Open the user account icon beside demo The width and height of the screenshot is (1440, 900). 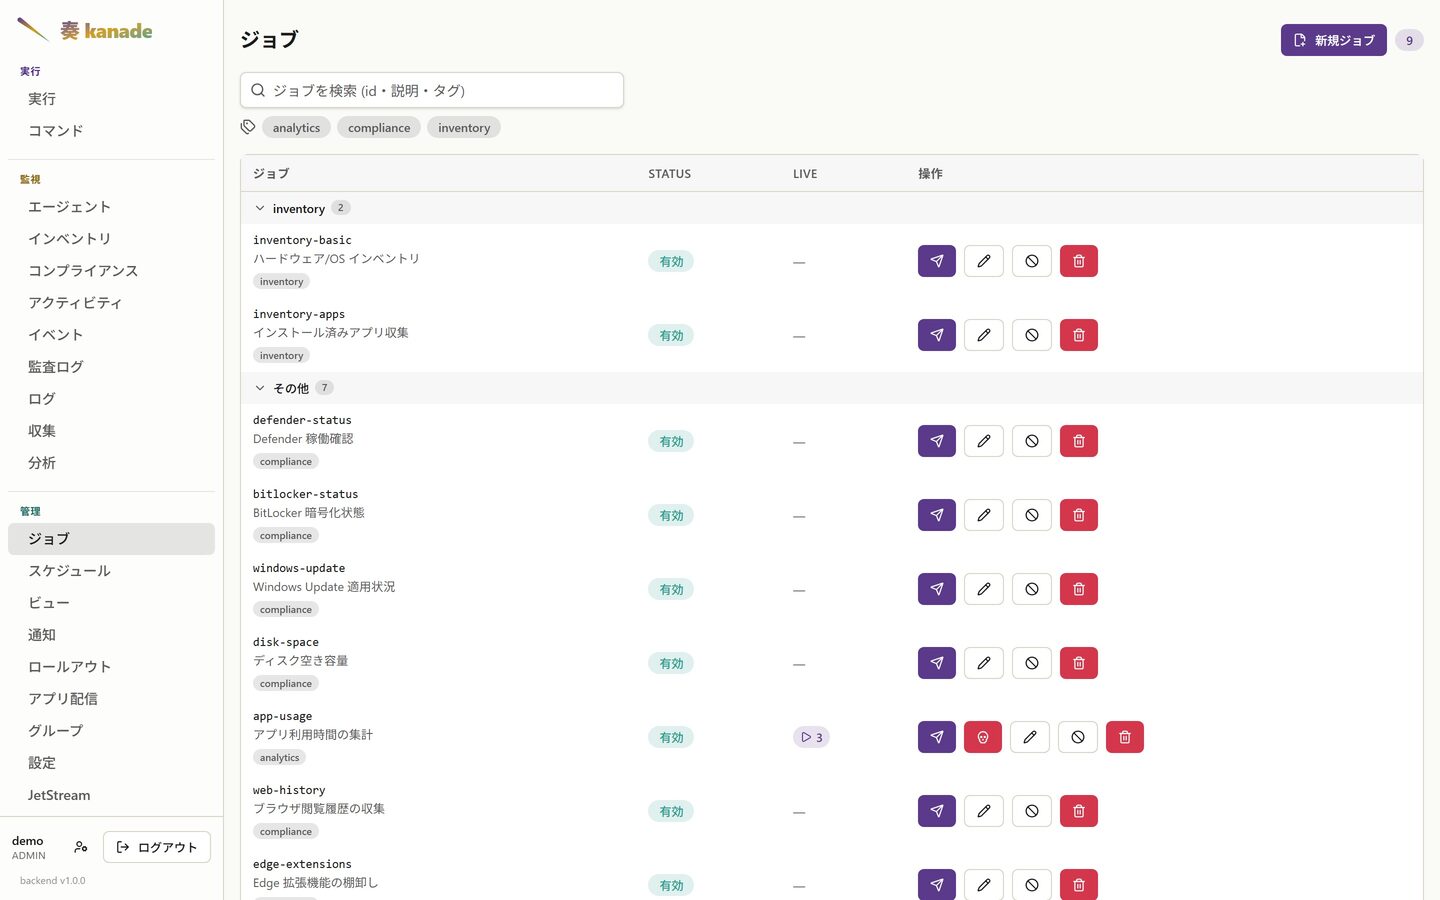81,847
